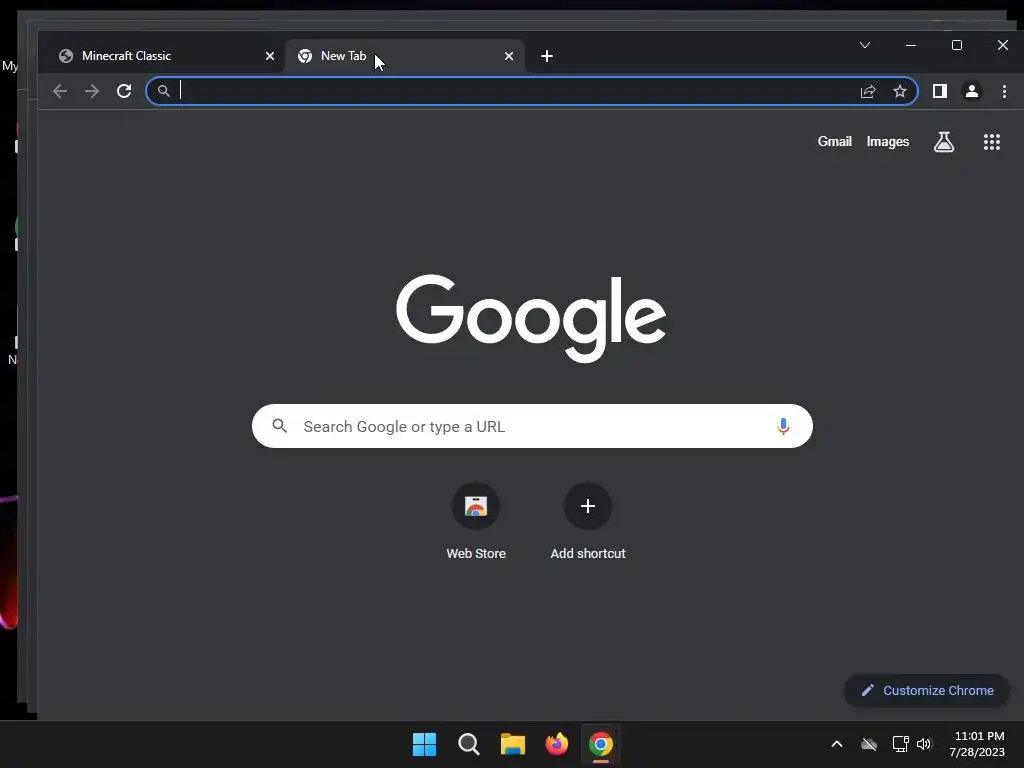This screenshot has width=1024, height=768.
Task: Open a new tab with plus button
Action: click(547, 56)
